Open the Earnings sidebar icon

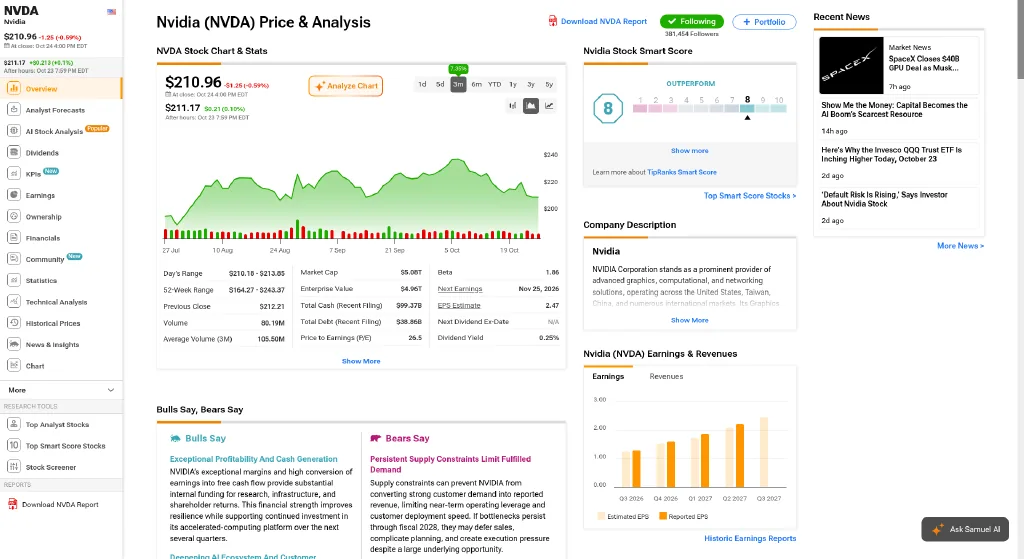(x=14, y=195)
